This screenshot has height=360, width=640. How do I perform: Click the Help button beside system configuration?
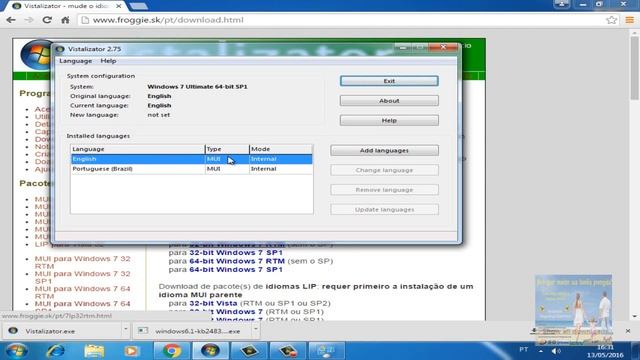tap(389, 120)
